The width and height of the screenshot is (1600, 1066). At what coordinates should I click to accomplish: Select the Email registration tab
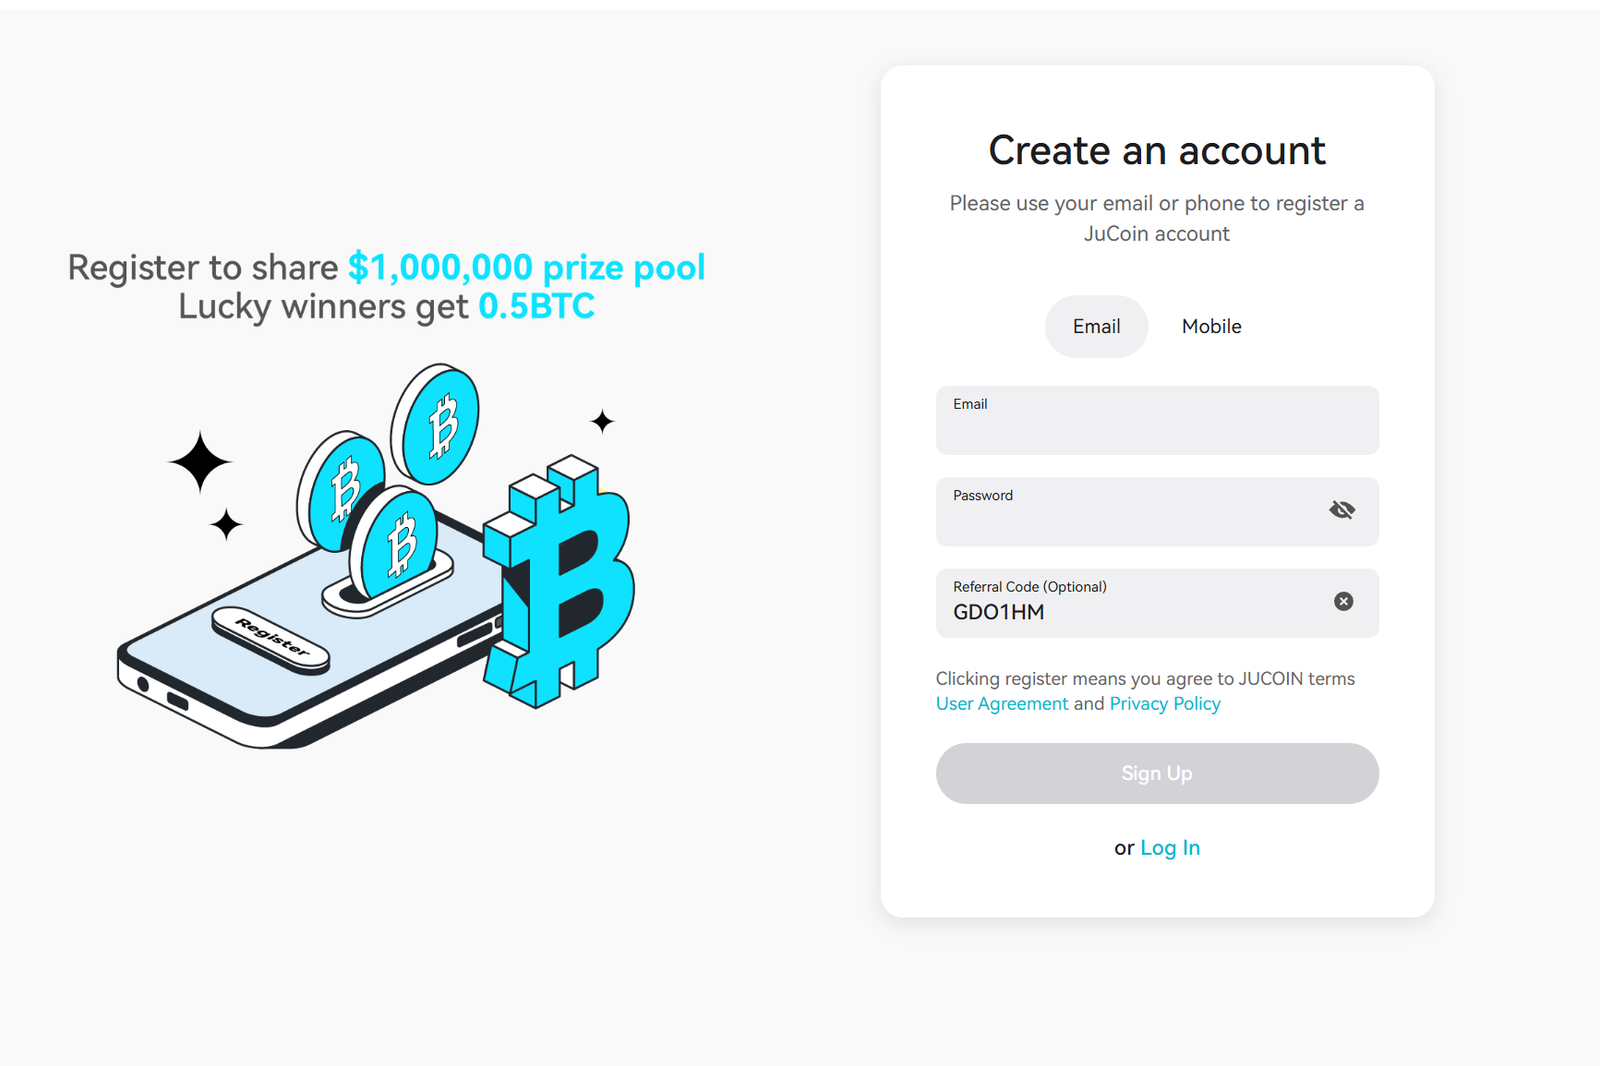[1096, 326]
